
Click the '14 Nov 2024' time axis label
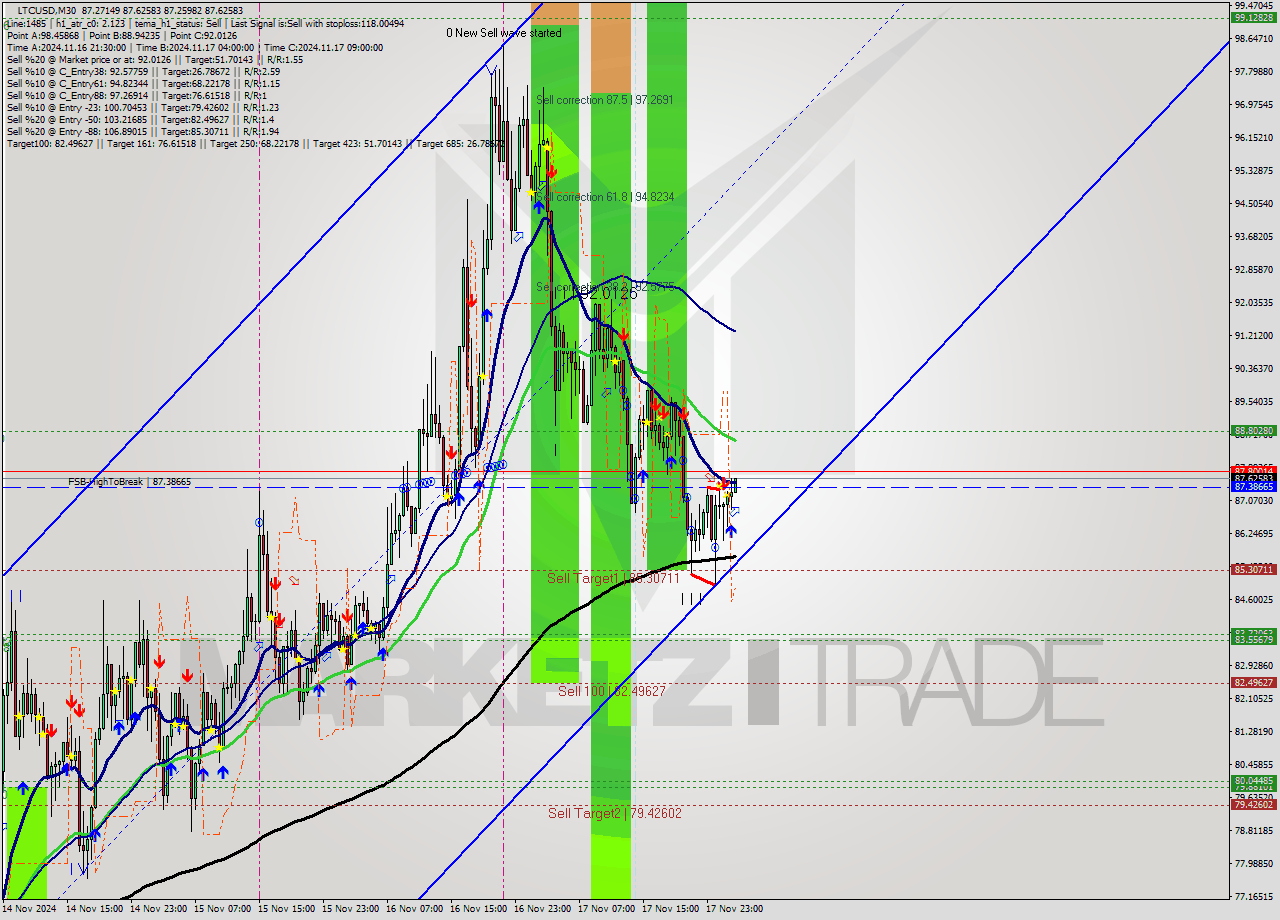[x=30, y=909]
